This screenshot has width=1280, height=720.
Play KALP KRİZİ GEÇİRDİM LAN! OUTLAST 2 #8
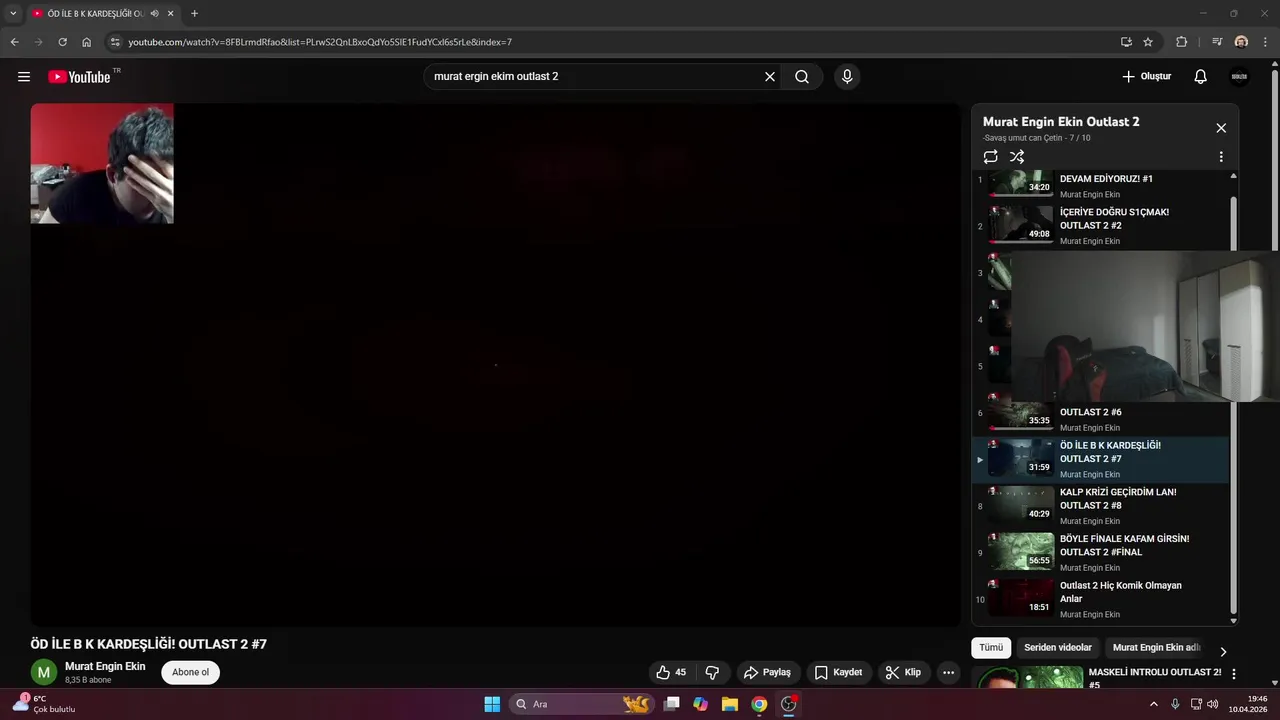1101,506
